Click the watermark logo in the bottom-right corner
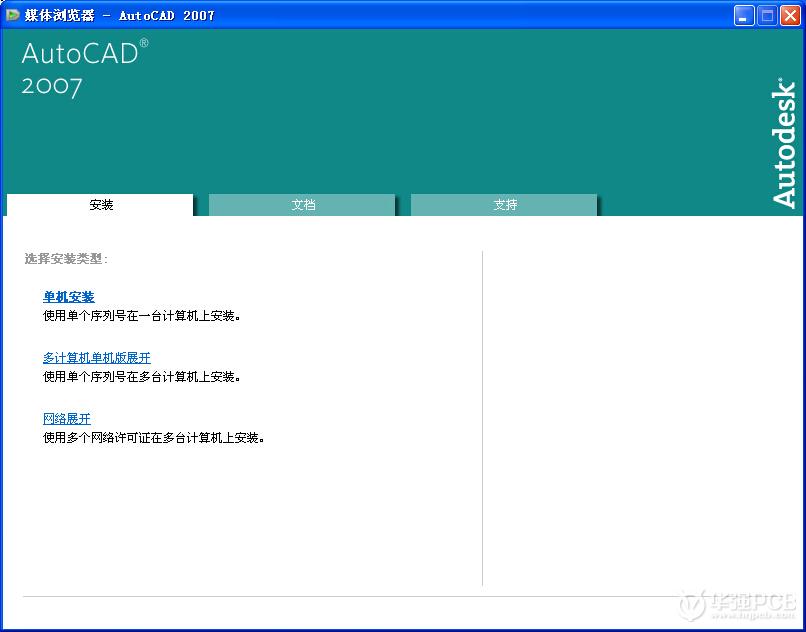This screenshot has height=632, width=806. point(739,606)
